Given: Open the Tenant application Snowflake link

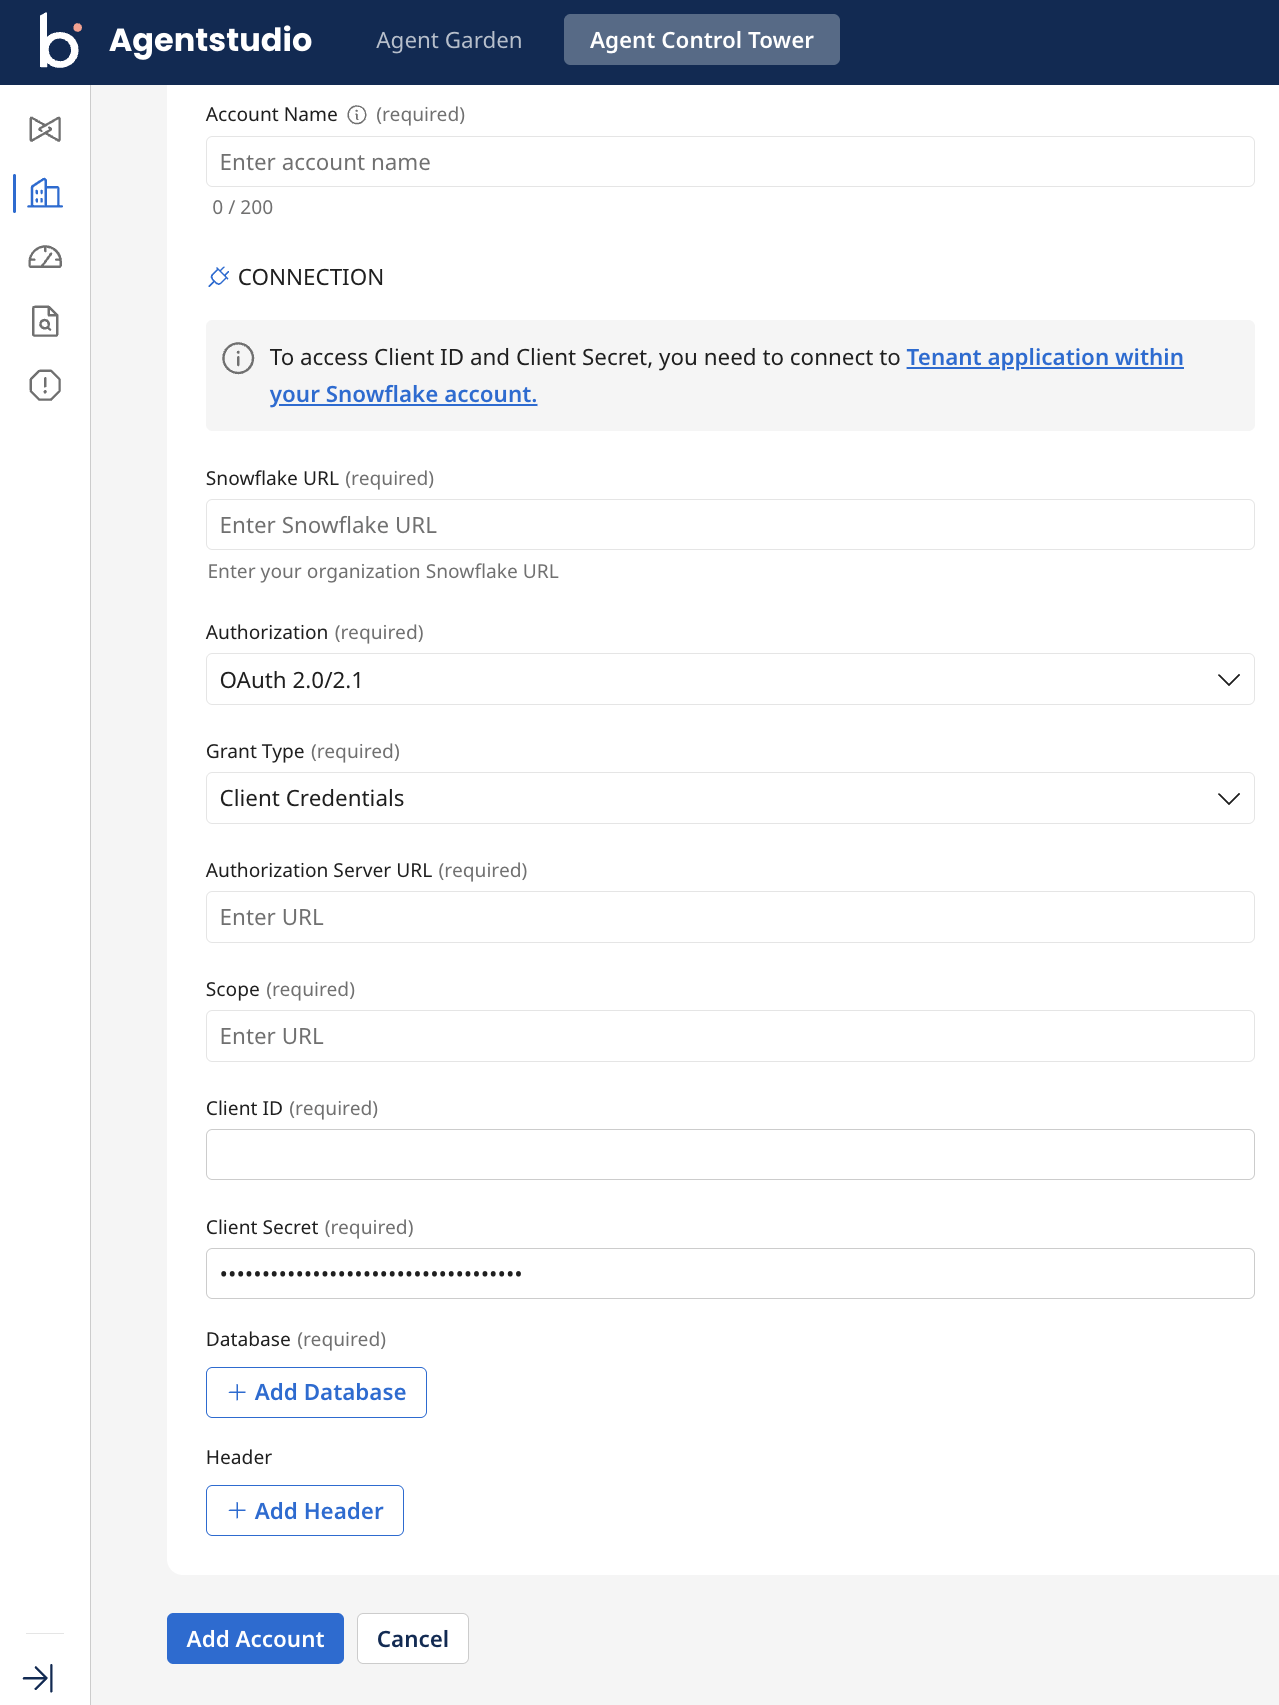Looking at the screenshot, I should point(1044,358).
